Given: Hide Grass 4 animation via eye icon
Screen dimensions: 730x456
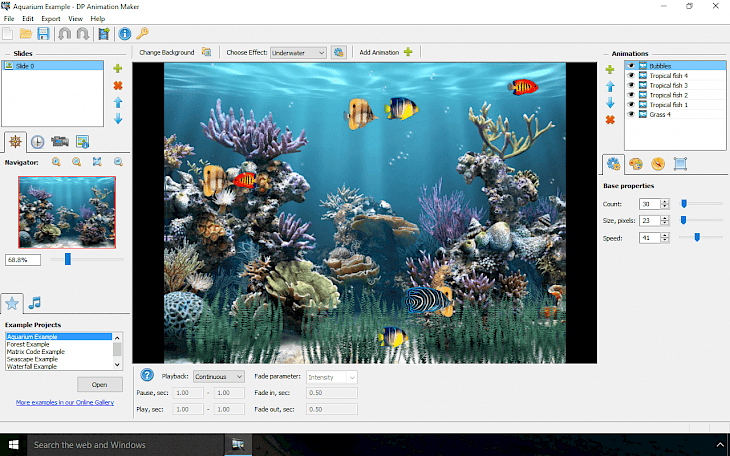Looking at the screenshot, I should click(631, 115).
